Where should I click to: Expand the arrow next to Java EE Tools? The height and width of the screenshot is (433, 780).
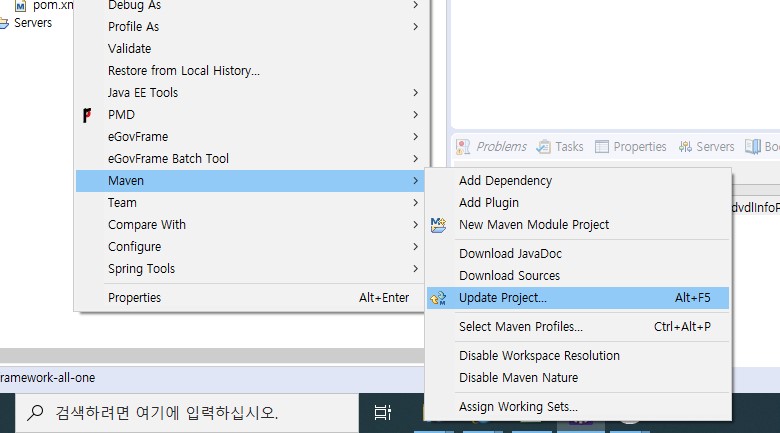[415, 93]
